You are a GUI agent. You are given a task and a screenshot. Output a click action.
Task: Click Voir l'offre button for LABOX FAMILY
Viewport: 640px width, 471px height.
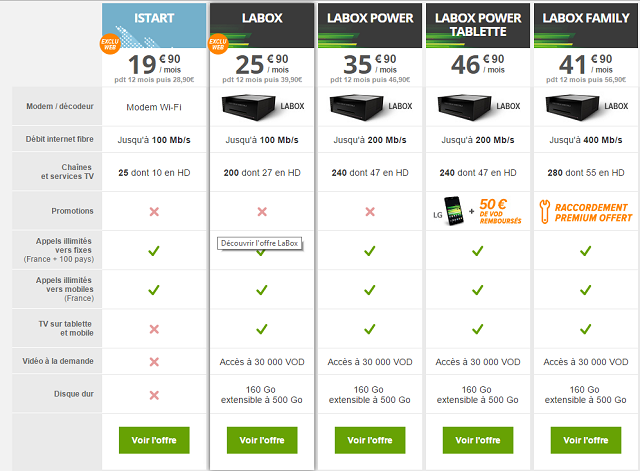tap(585, 440)
